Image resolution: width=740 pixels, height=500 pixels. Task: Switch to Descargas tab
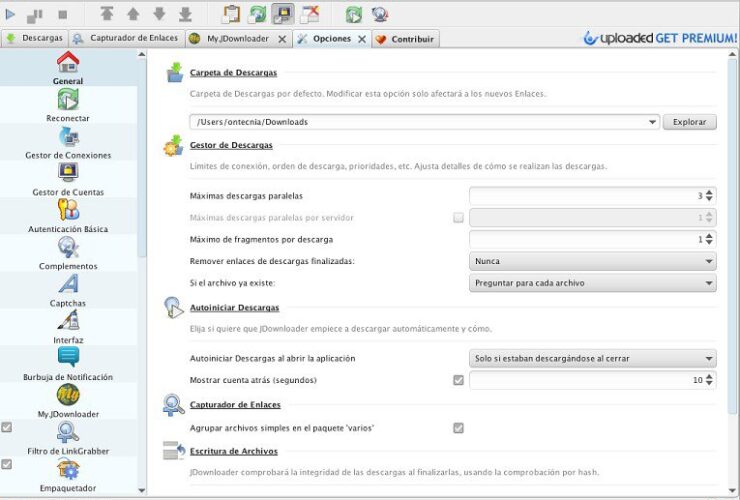pyautogui.click(x=35, y=38)
